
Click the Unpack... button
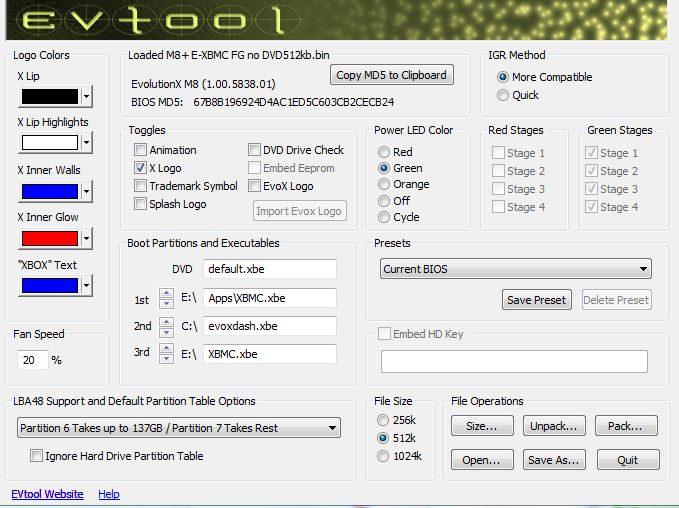click(x=554, y=426)
